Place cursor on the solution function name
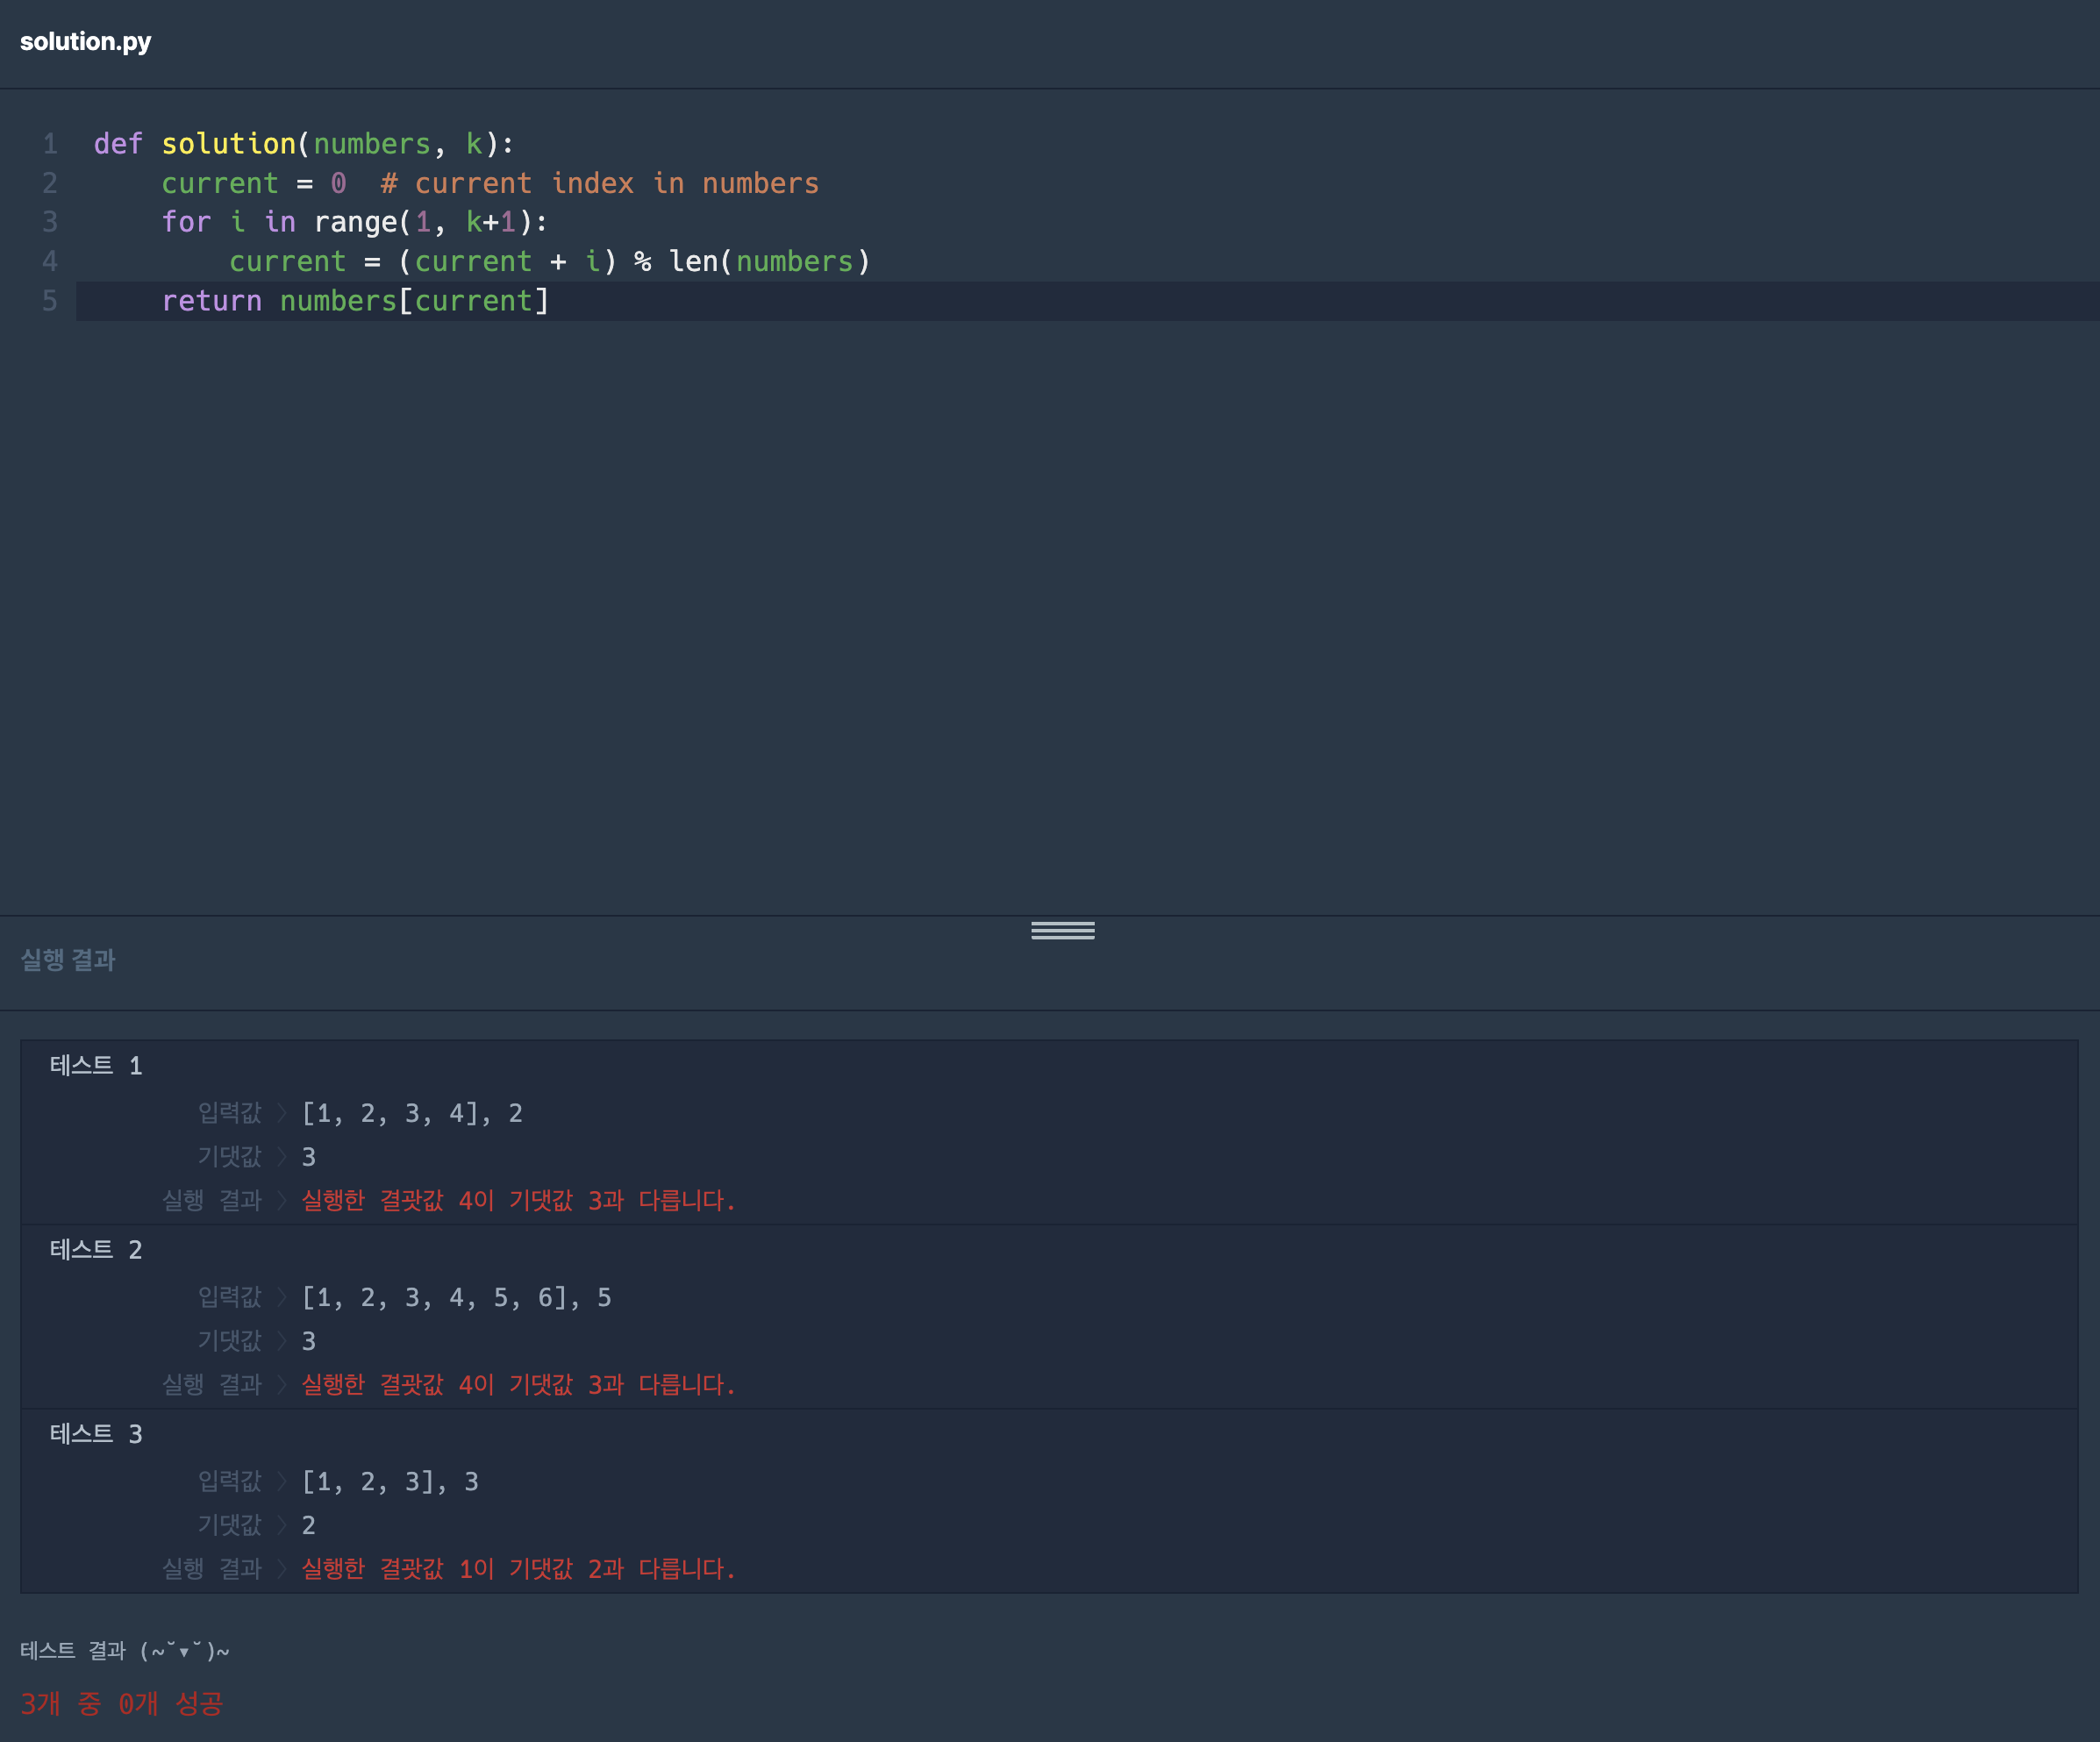This screenshot has width=2100, height=1742. point(228,144)
